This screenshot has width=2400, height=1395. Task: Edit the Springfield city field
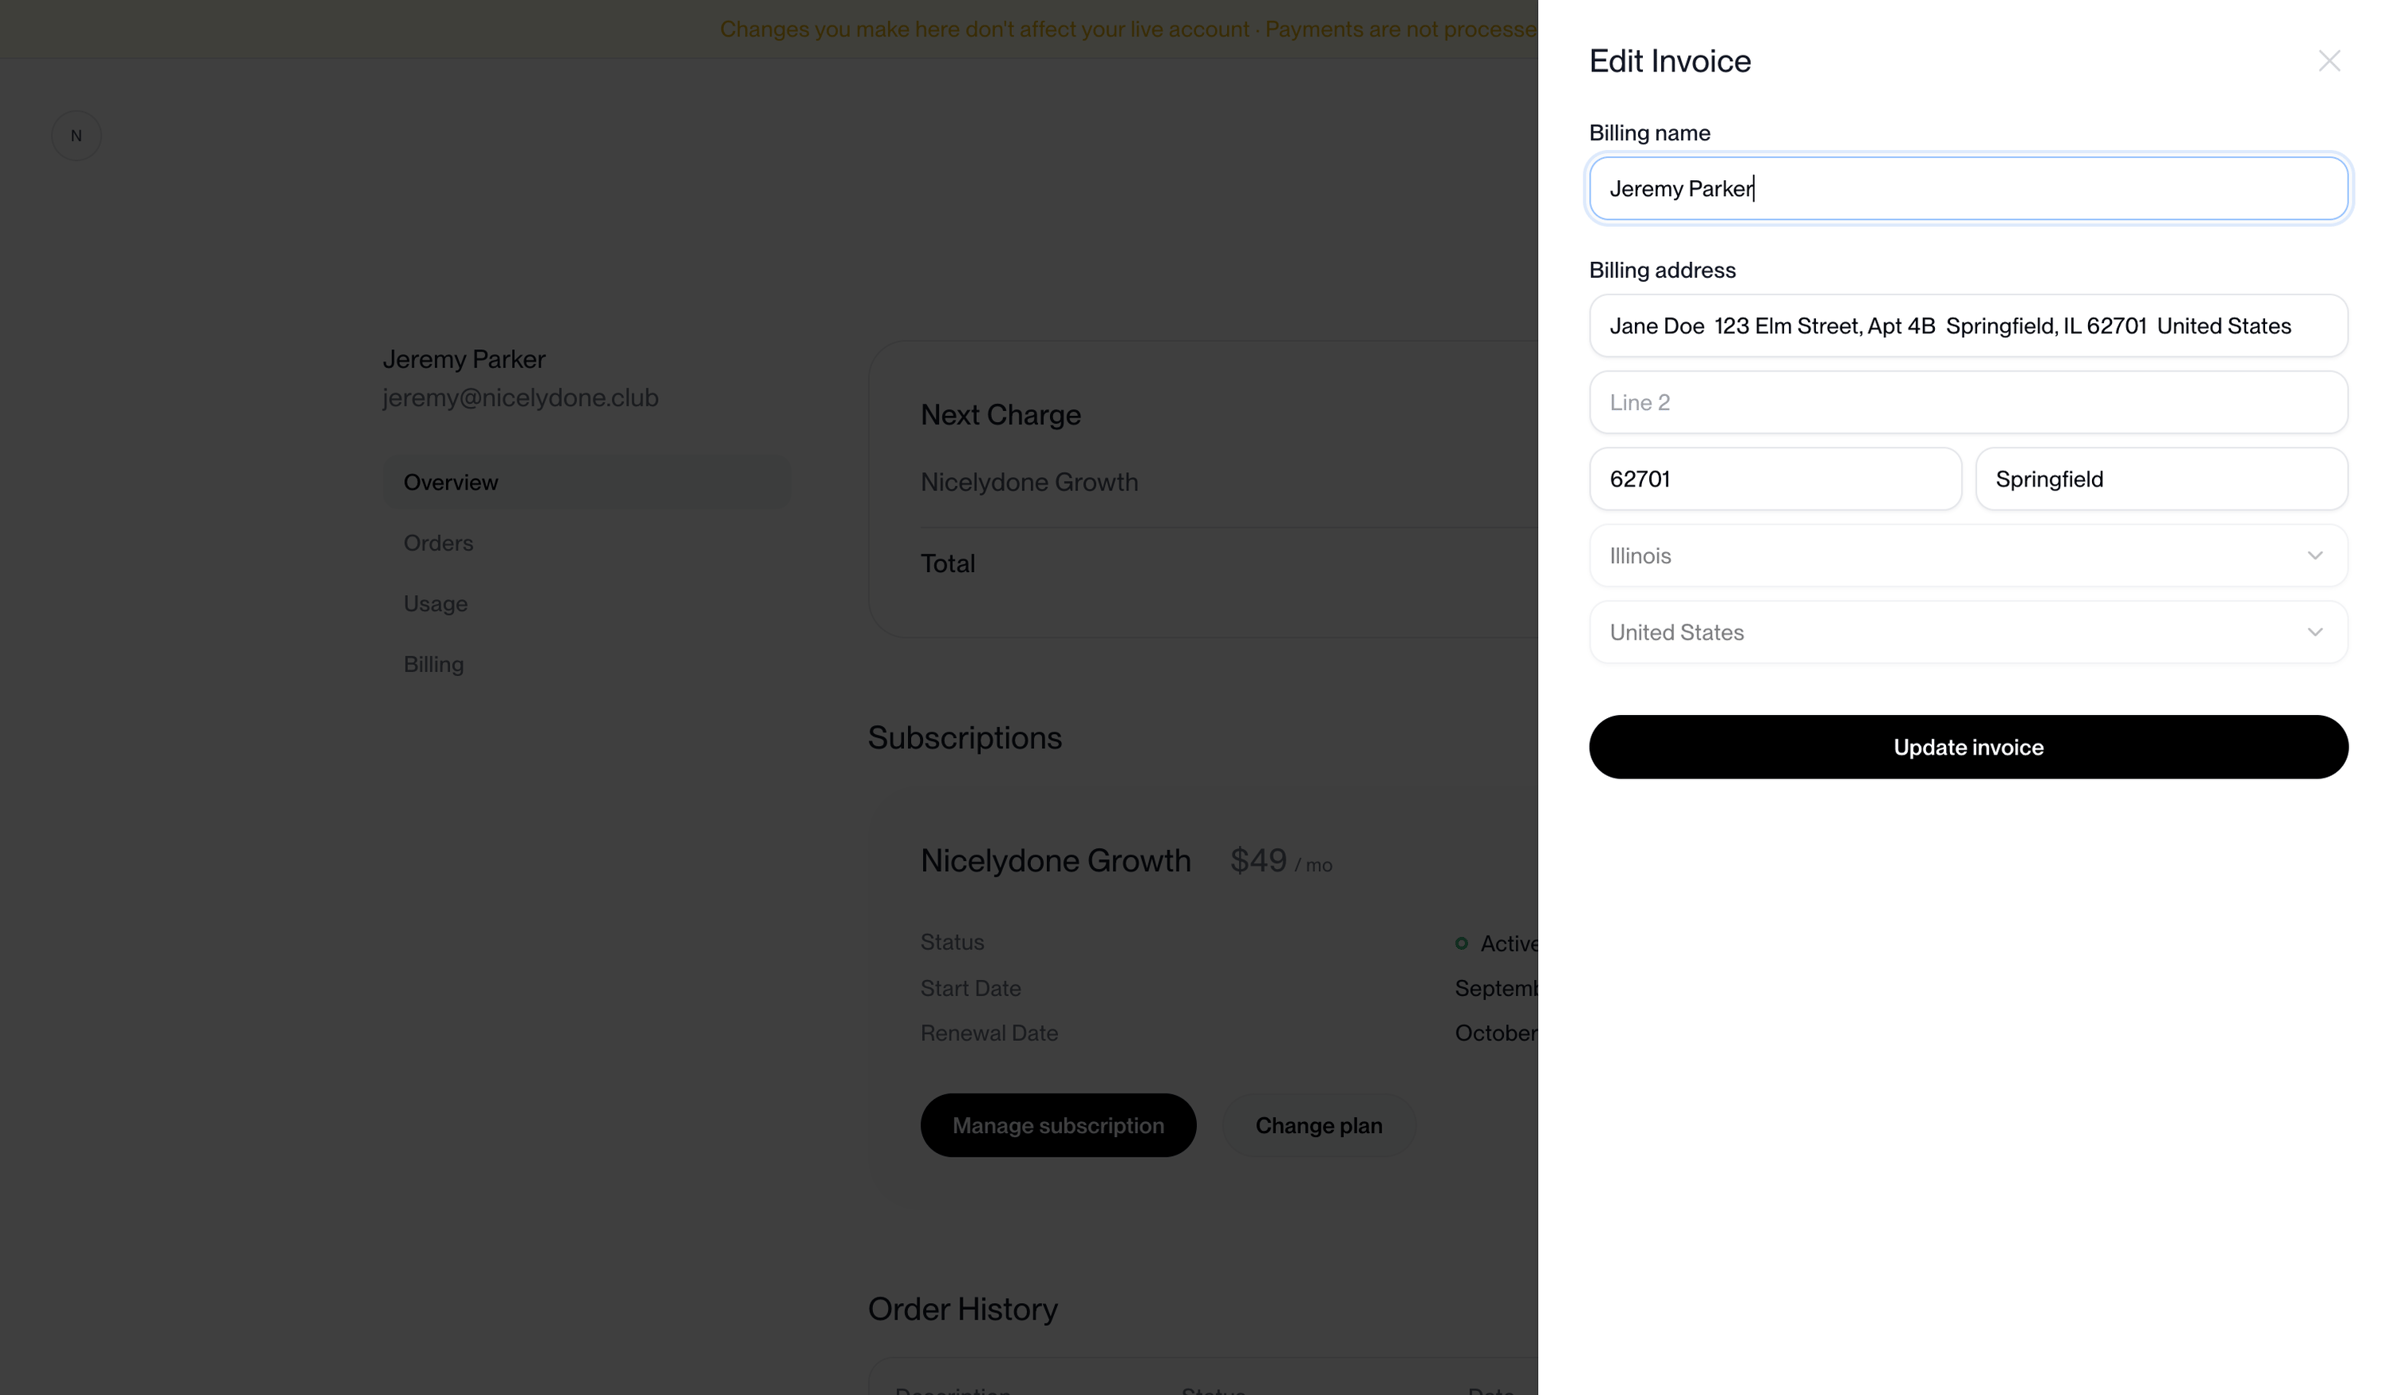[x=2161, y=479]
